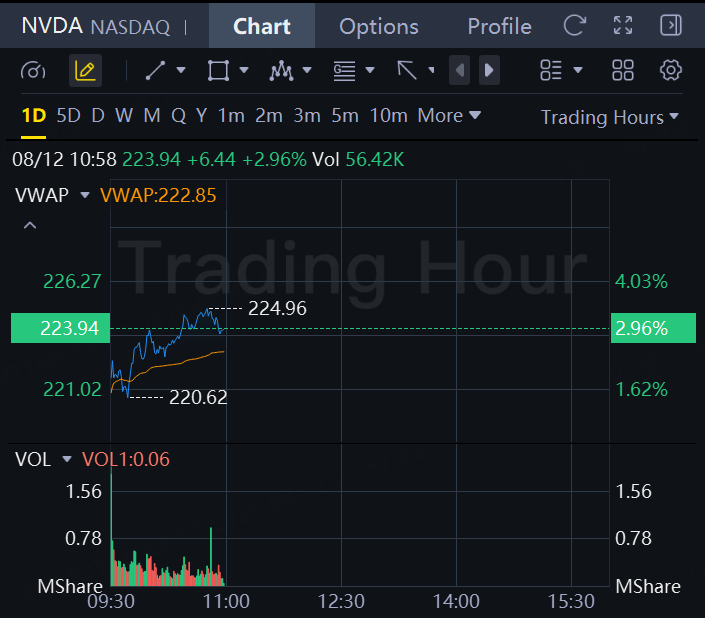Collapse the VWAP panel with the chevron
This screenshot has height=618, width=705.
(x=30, y=225)
